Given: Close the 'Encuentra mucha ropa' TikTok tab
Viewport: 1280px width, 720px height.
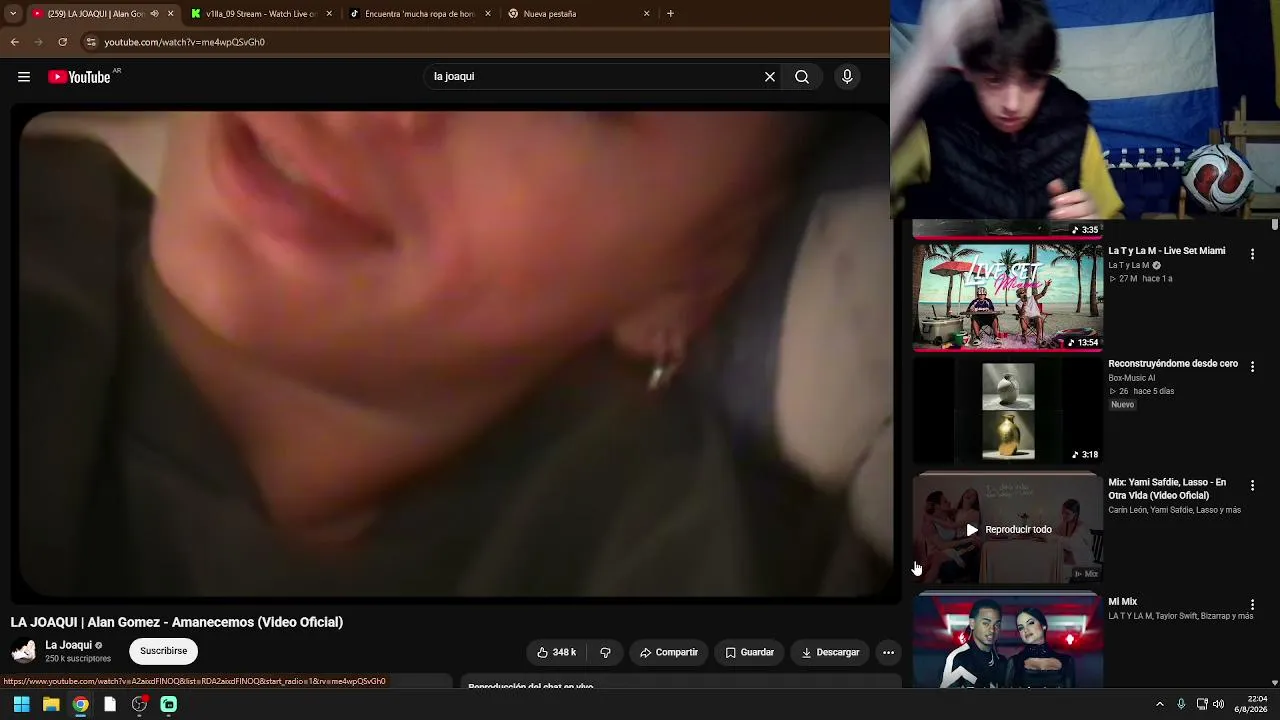Looking at the screenshot, I should 488,14.
